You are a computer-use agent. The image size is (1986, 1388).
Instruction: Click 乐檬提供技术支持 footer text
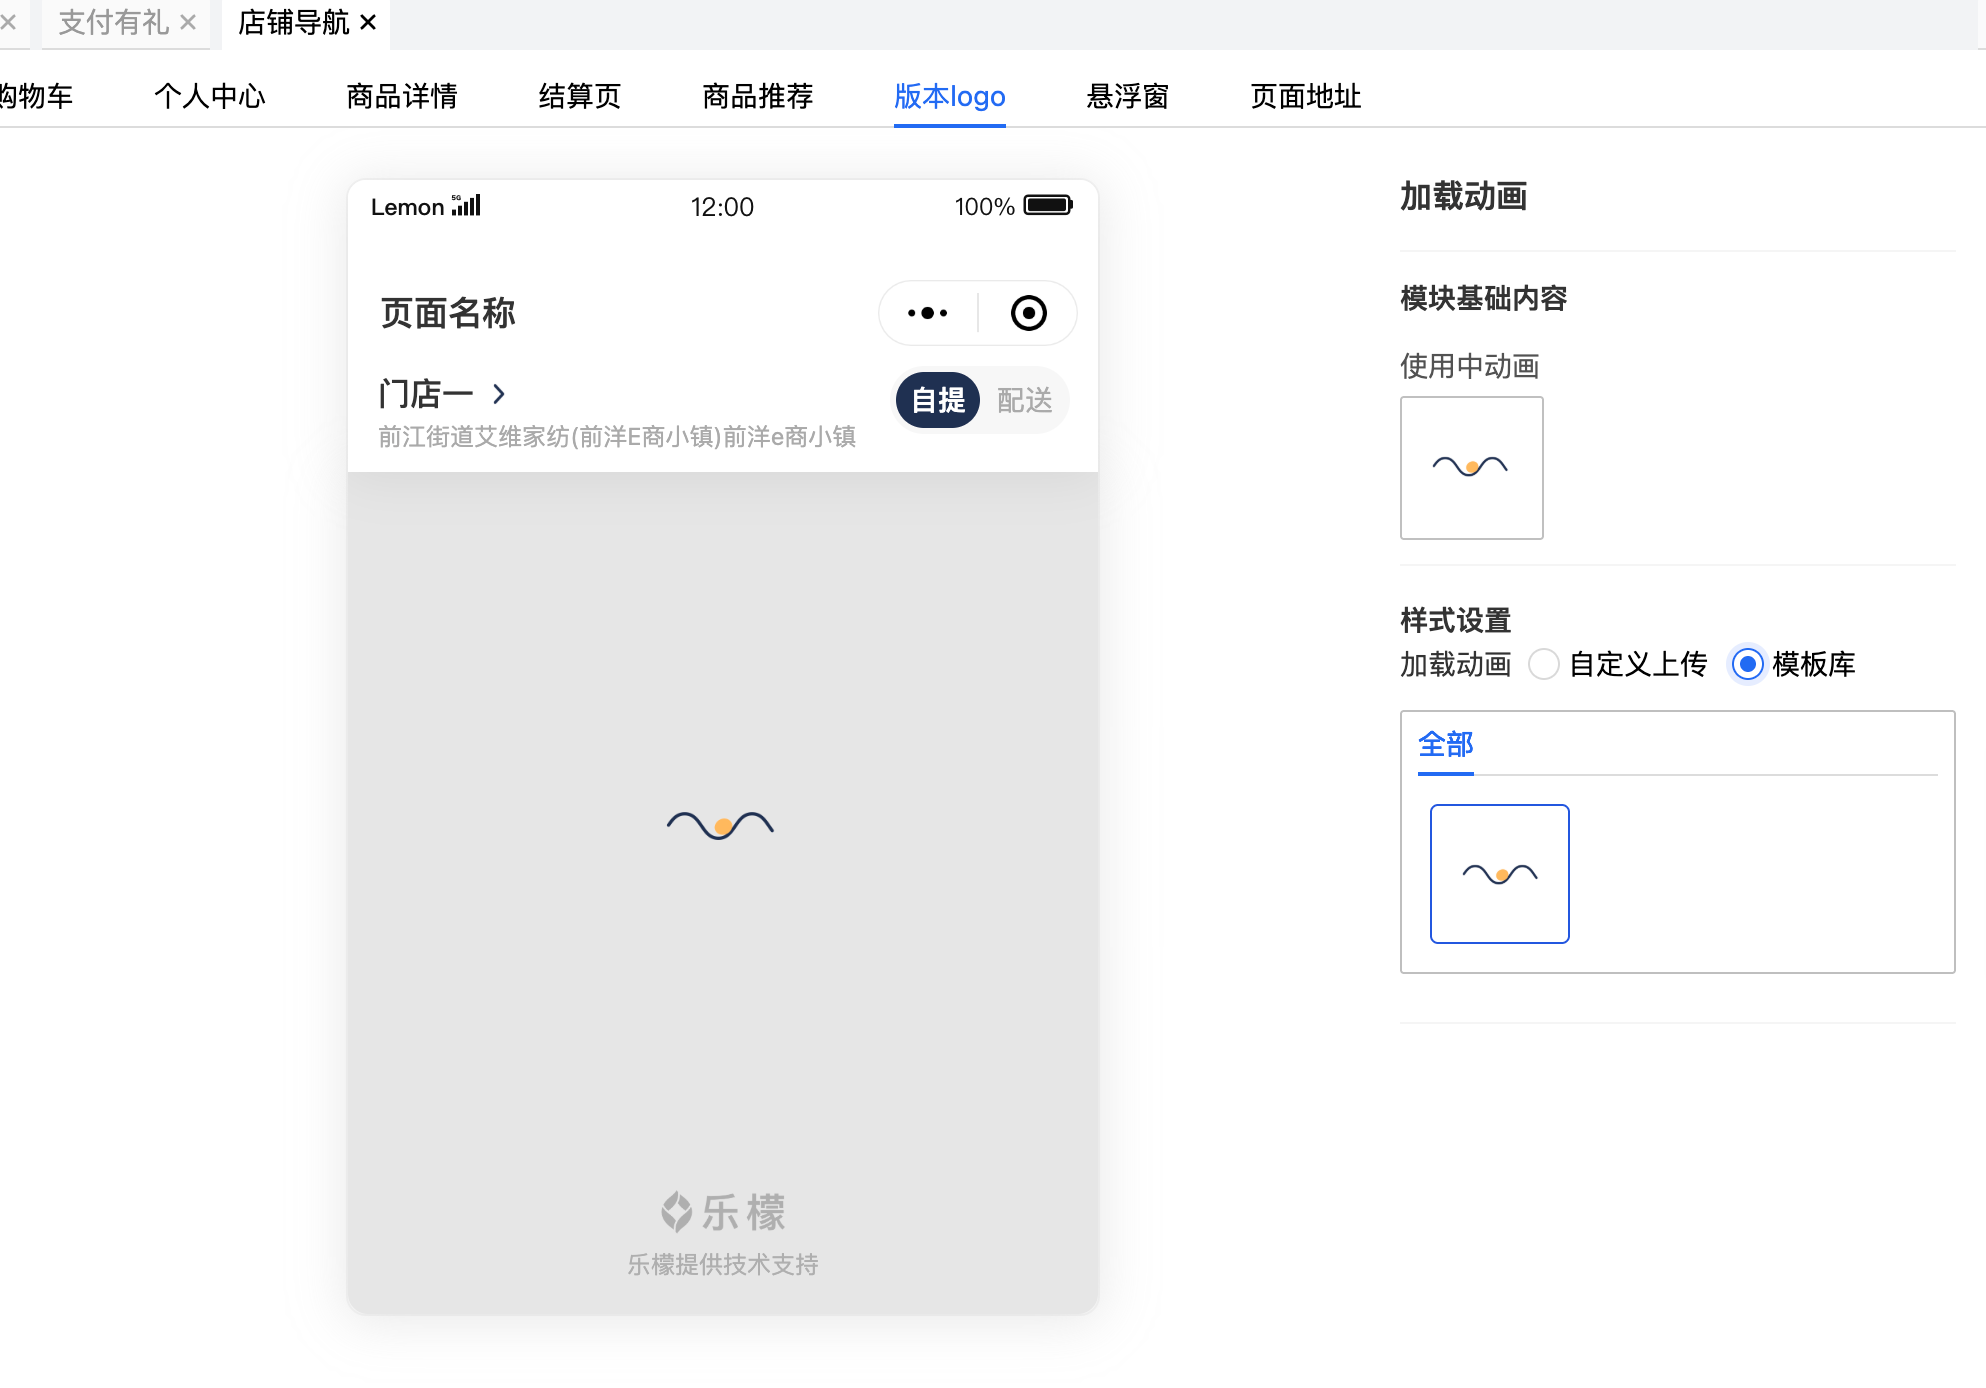tap(723, 1264)
